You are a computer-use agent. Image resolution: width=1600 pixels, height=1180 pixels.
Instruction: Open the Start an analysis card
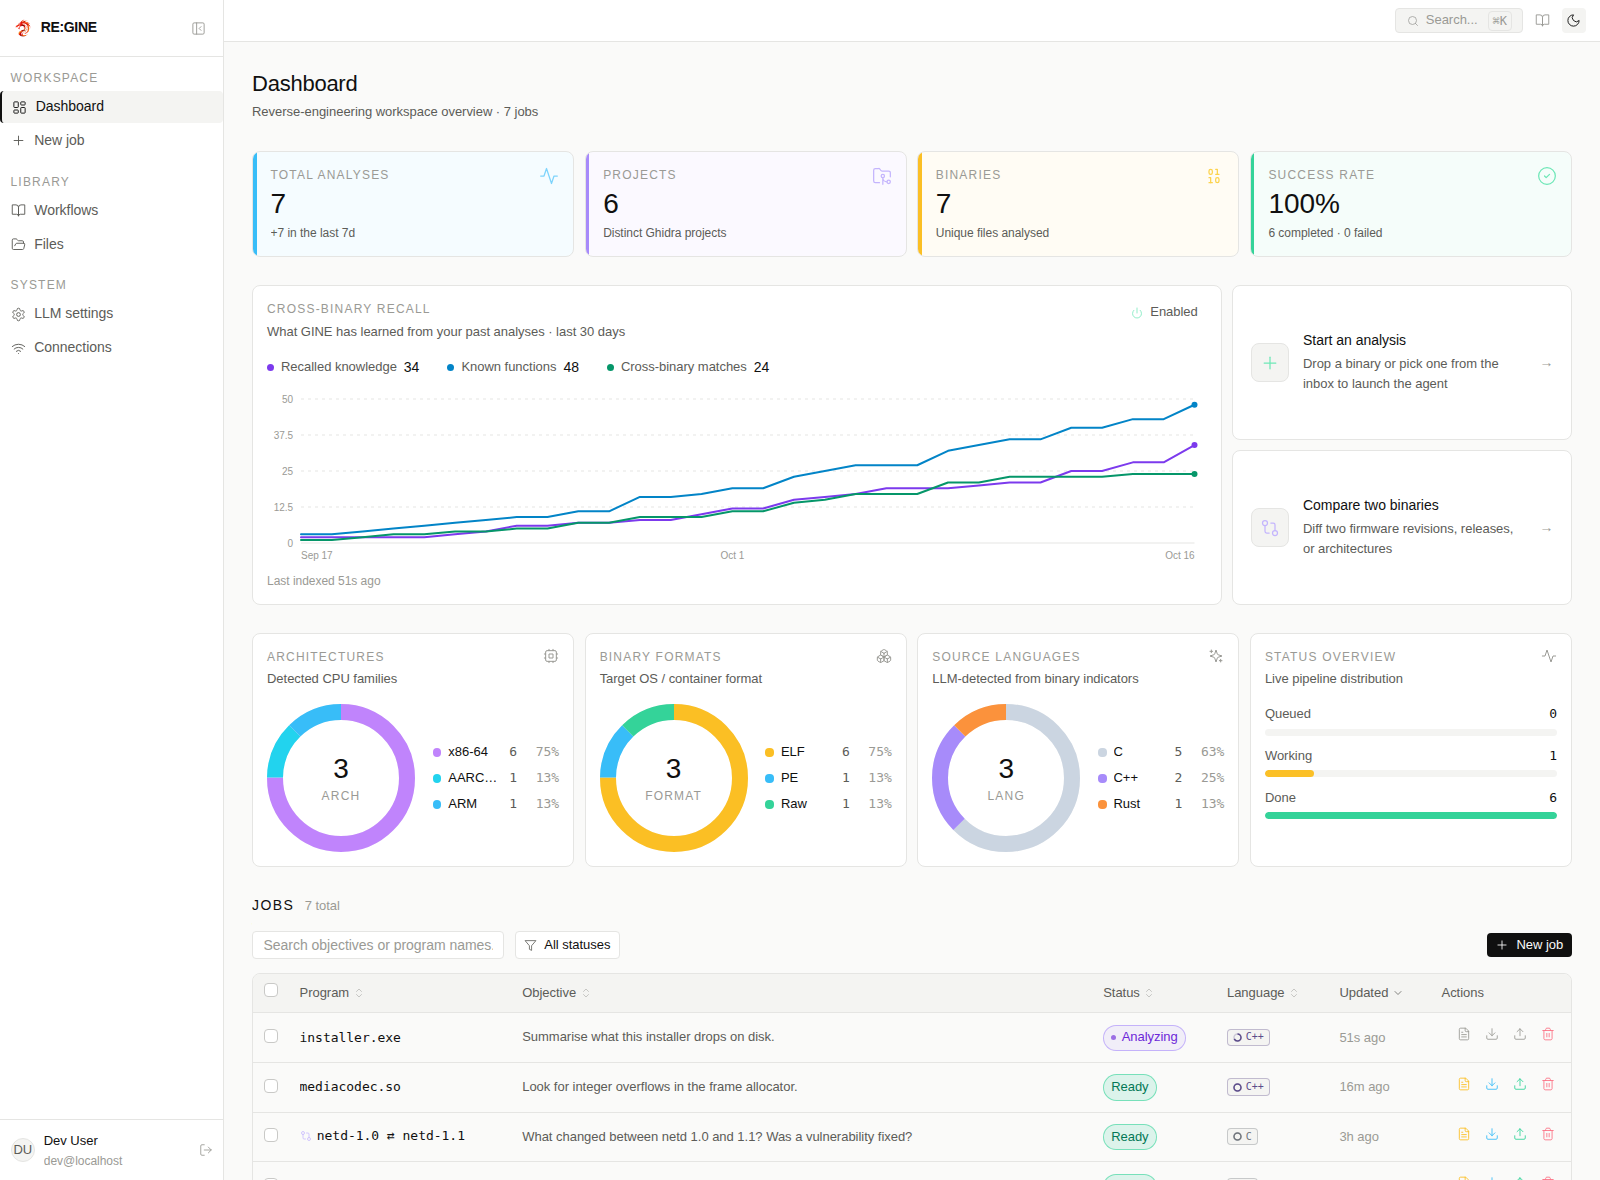(1402, 363)
